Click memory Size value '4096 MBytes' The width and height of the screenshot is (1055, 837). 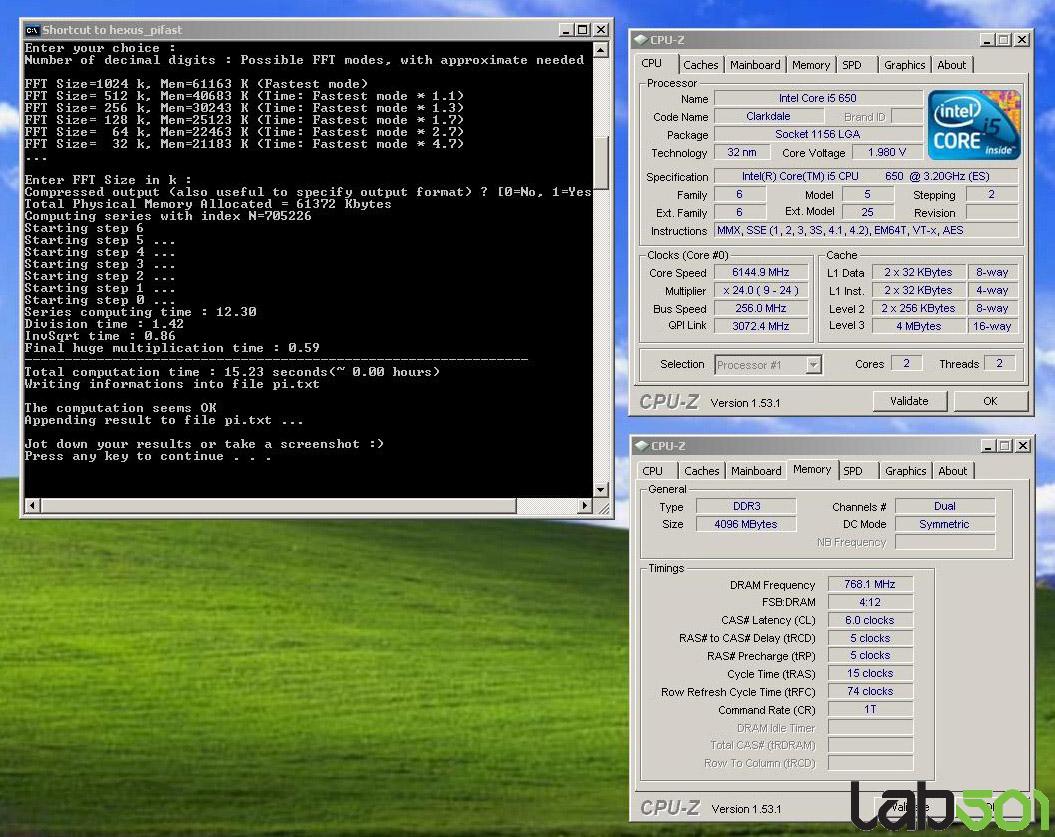746,524
